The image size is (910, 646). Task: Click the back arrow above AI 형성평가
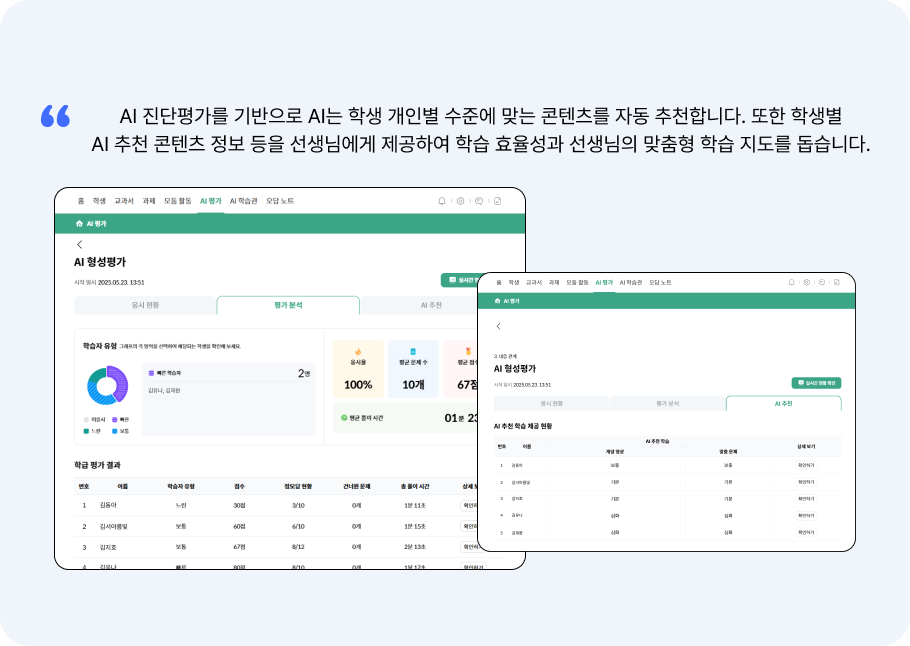click(78, 243)
